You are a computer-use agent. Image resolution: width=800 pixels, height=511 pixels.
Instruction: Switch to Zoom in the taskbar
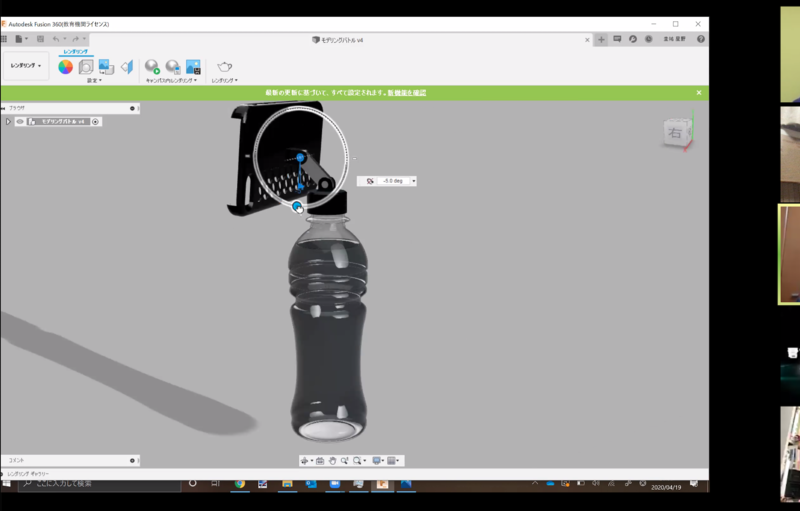(335, 483)
